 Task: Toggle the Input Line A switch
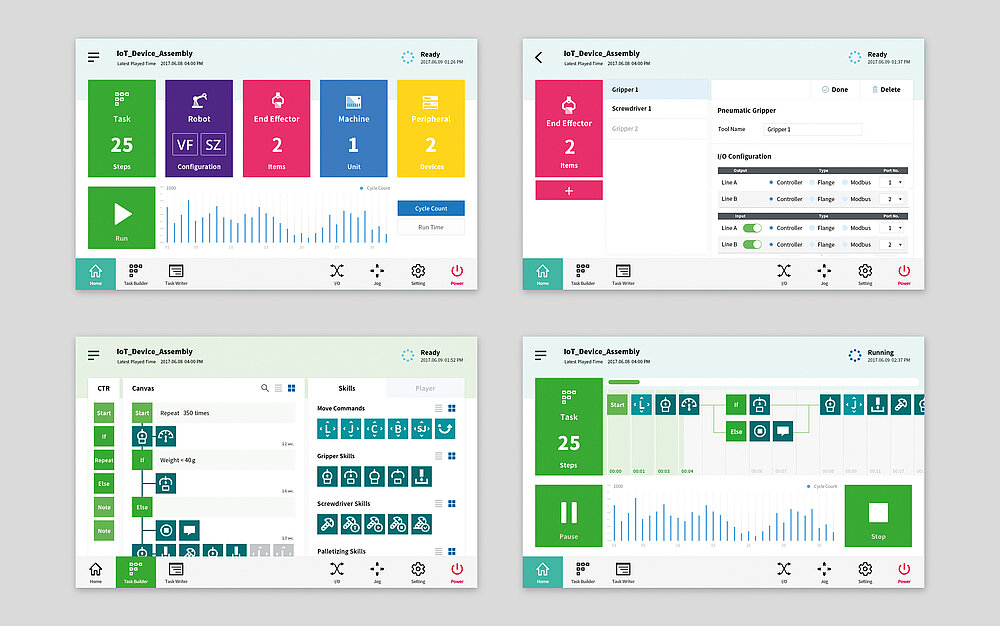pyautogui.click(x=752, y=228)
